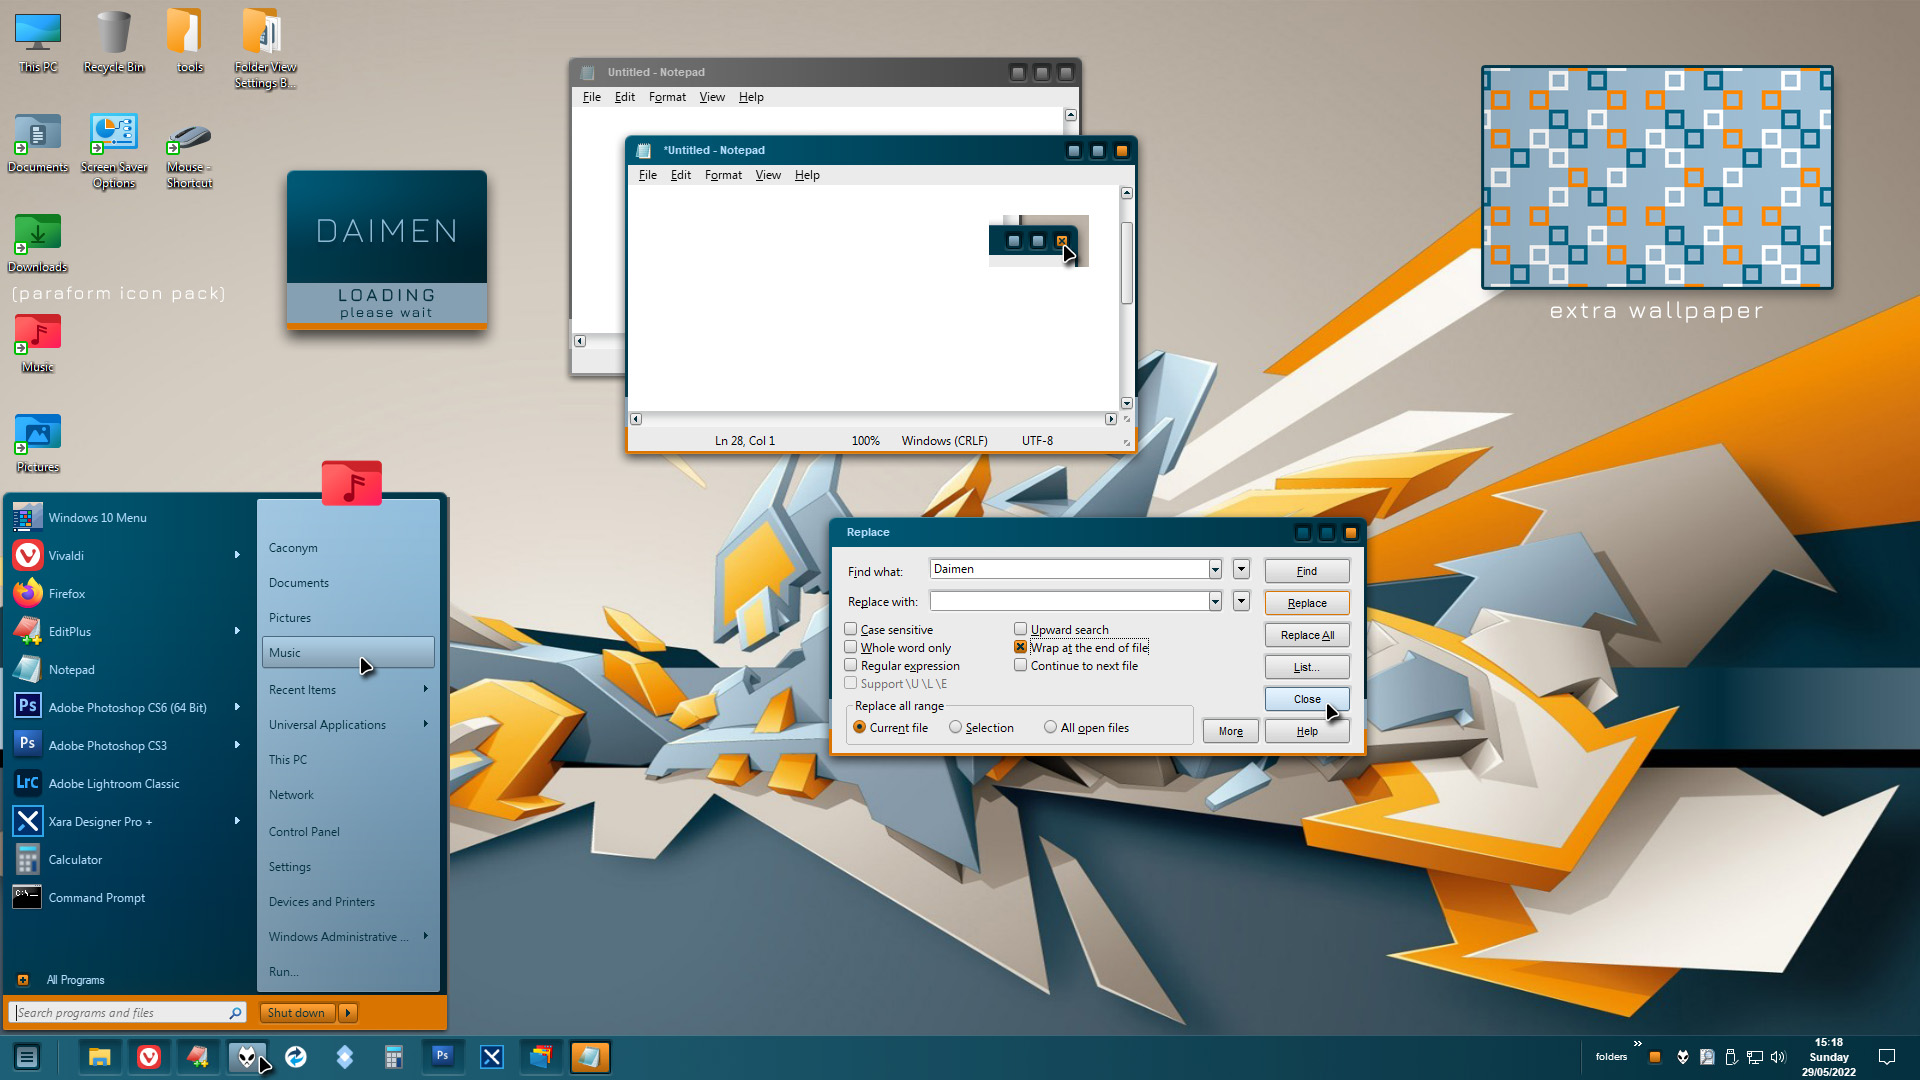Expand the Find what dropdown arrow
The image size is (1920, 1080).
pos(1215,569)
